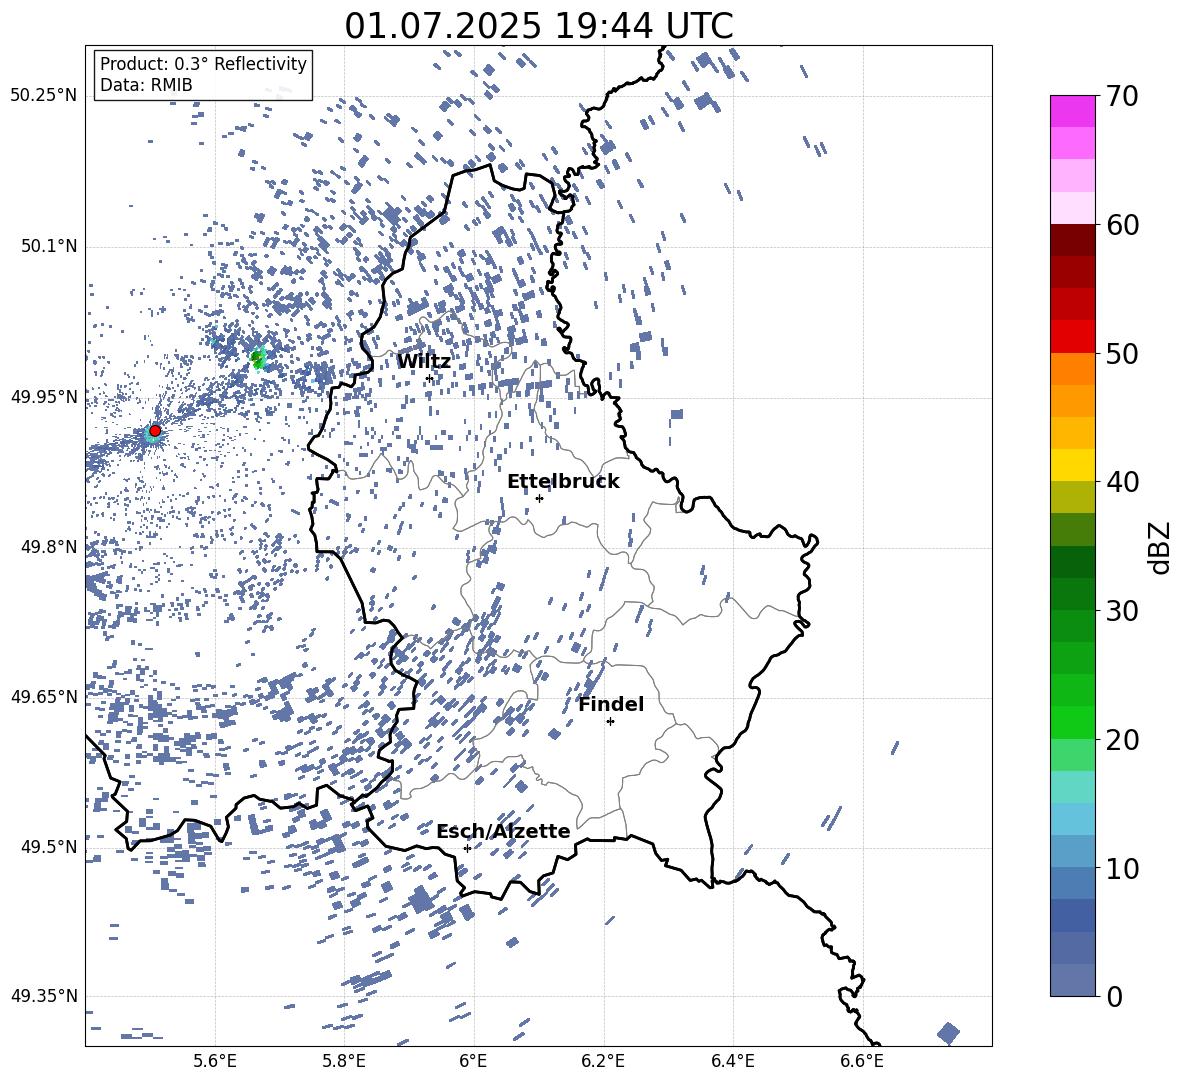Click the magenta top swatch of colorbar
The image size is (1184, 1081).
tap(1073, 111)
